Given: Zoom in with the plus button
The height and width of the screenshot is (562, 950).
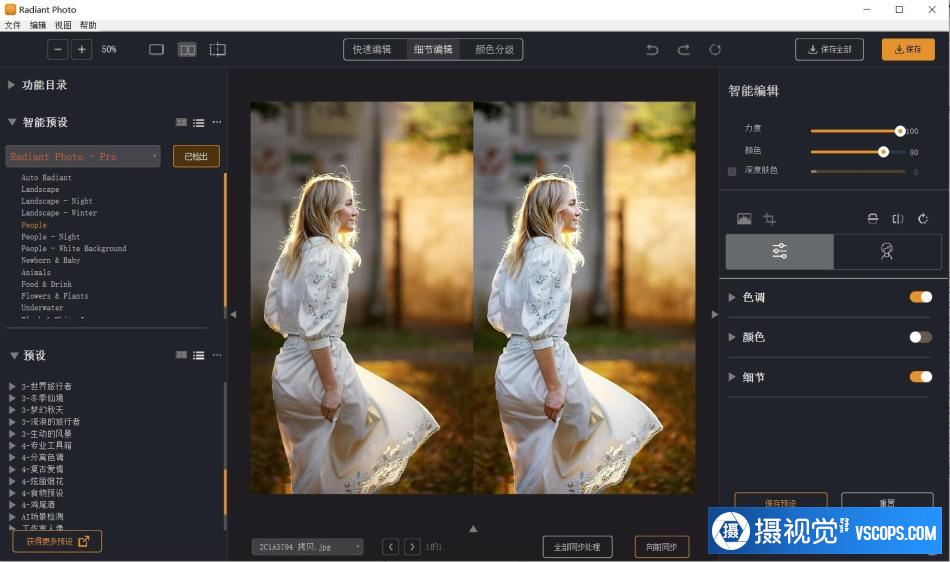Looking at the screenshot, I should coord(81,50).
